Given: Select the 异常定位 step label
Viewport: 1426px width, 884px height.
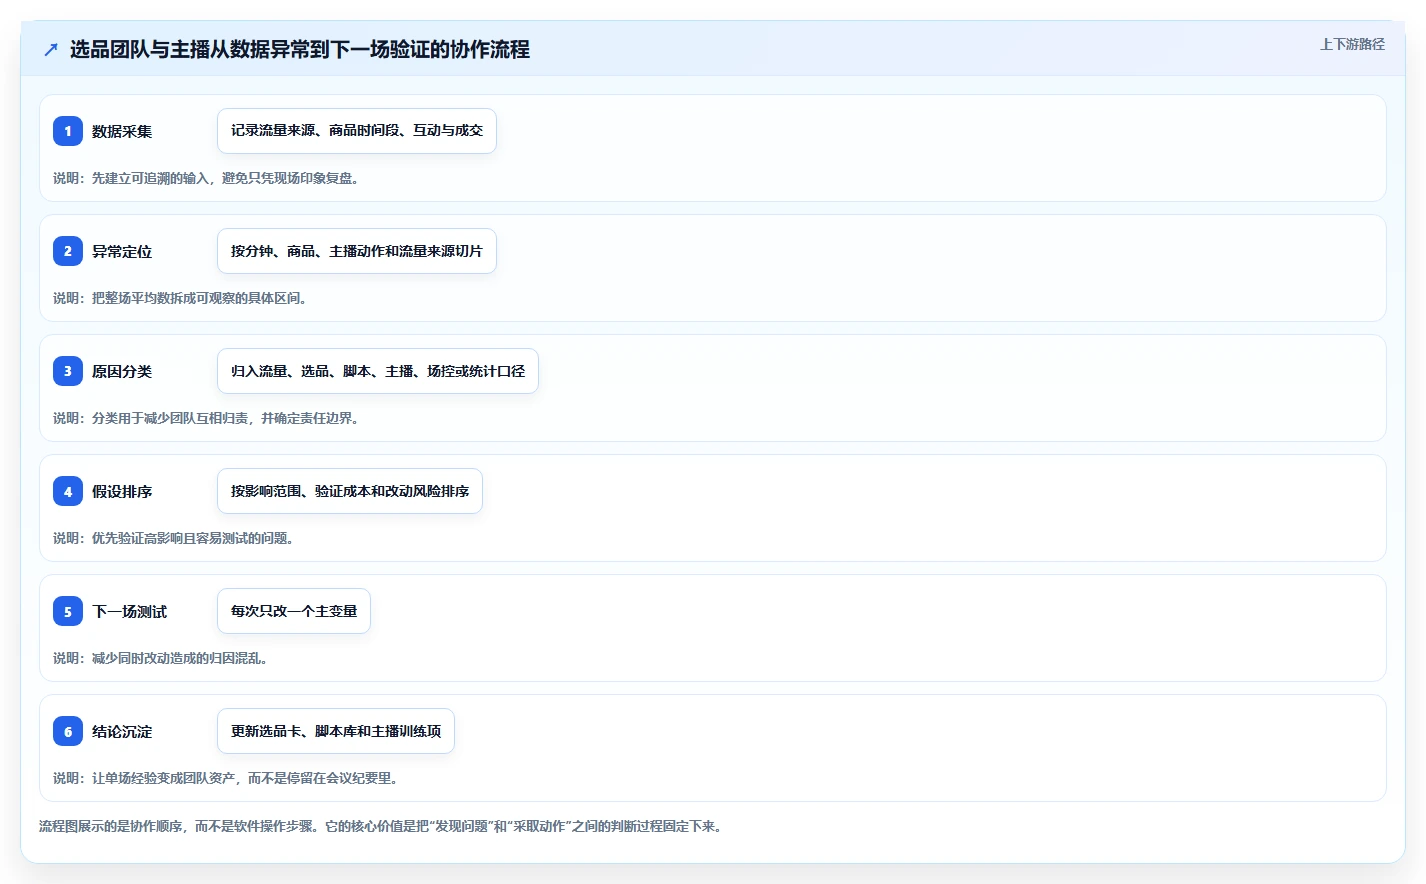Looking at the screenshot, I should [122, 251].
